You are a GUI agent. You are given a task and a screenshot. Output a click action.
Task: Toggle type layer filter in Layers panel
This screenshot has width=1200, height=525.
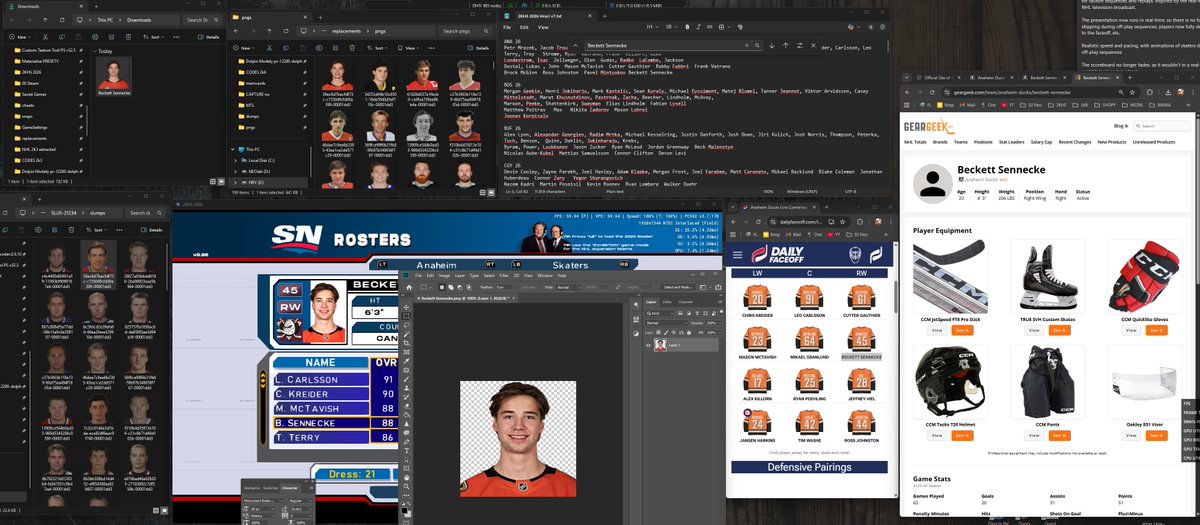pyautogui.click(x=697, y=314)
